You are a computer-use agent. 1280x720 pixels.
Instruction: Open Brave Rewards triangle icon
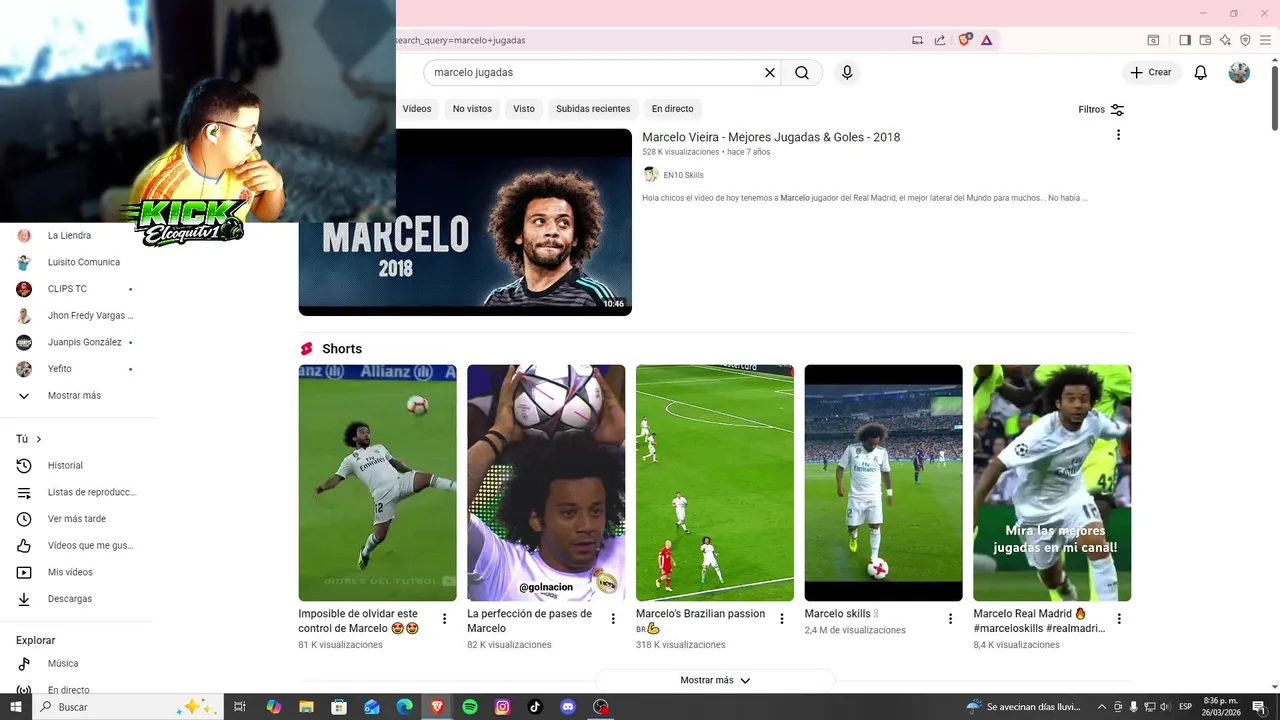tap(987, 40)
